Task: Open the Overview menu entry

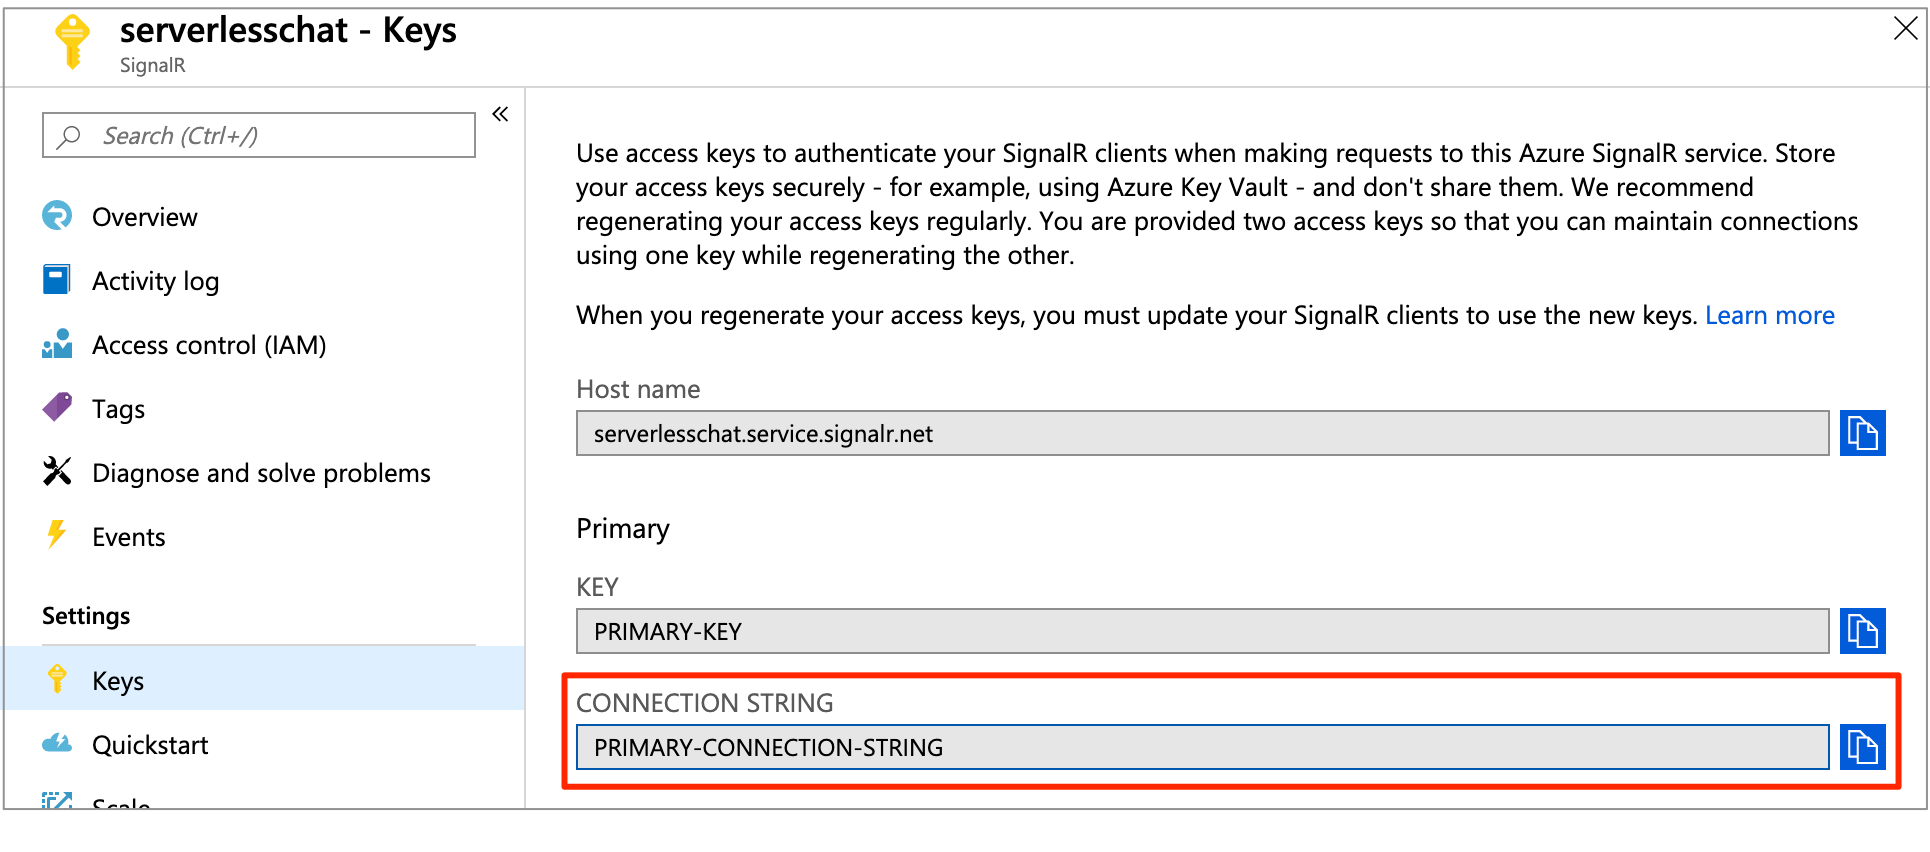Action: coord(144,216)
